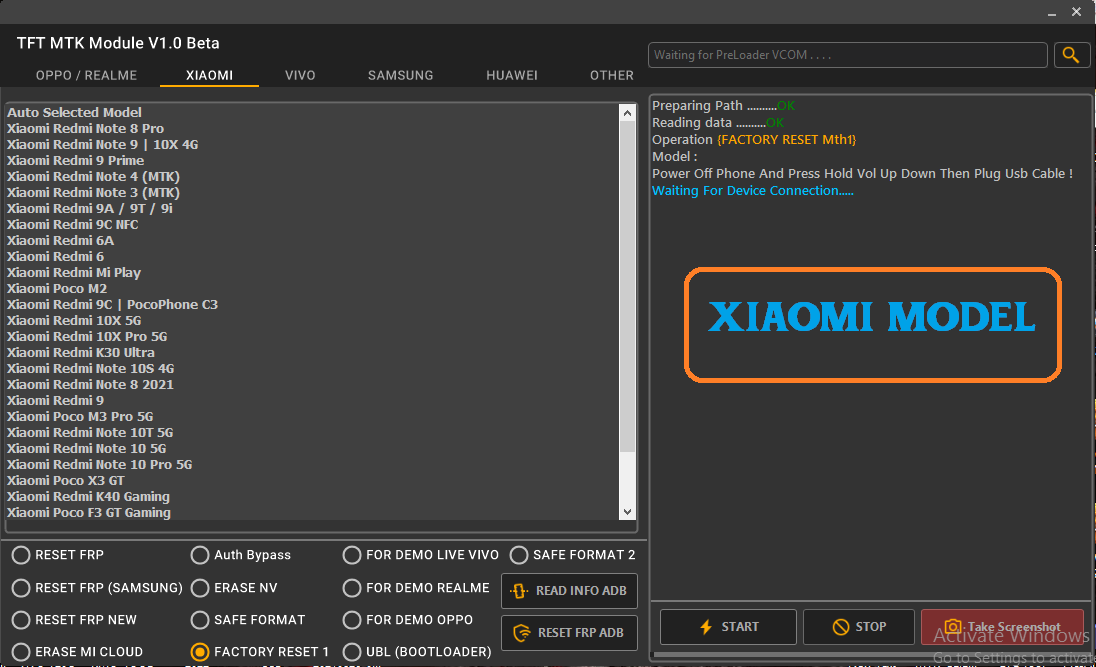Click the lightning START button
The width and height of the screenshot is (1096, 667).
pos(728,626)
